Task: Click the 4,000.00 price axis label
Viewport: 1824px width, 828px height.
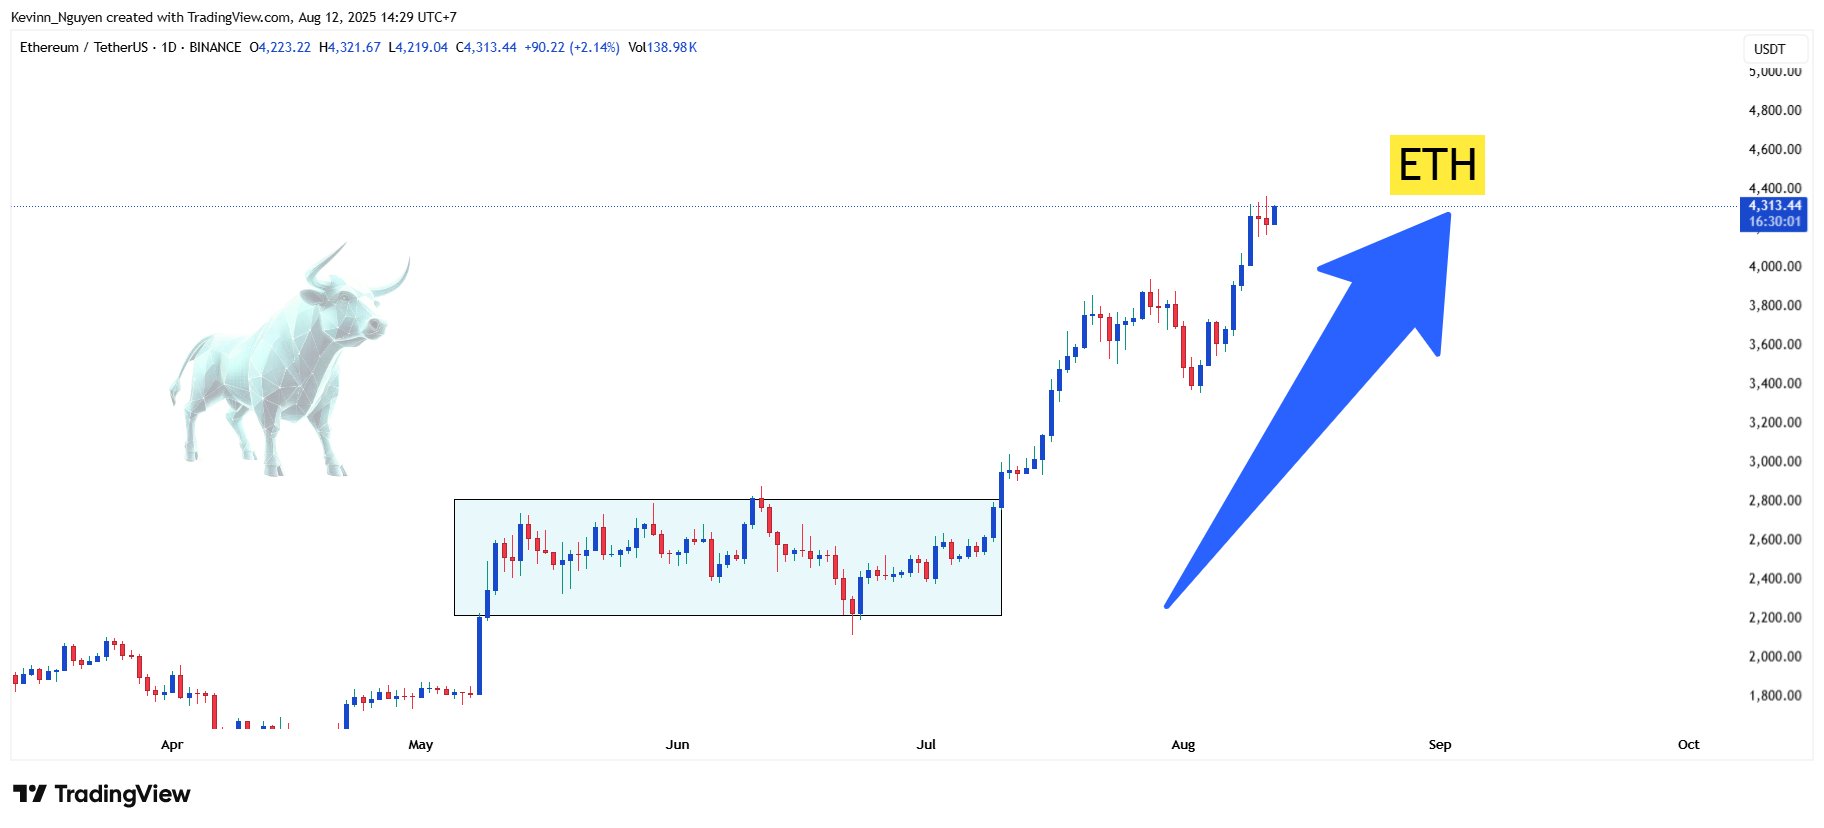Action: [x=1775, y=266]
